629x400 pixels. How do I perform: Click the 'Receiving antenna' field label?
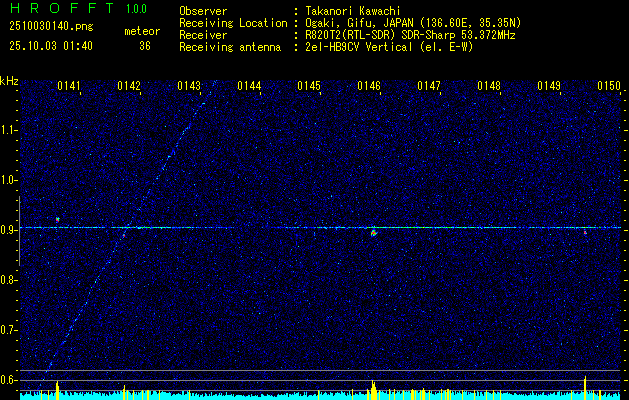click(230, 47)
